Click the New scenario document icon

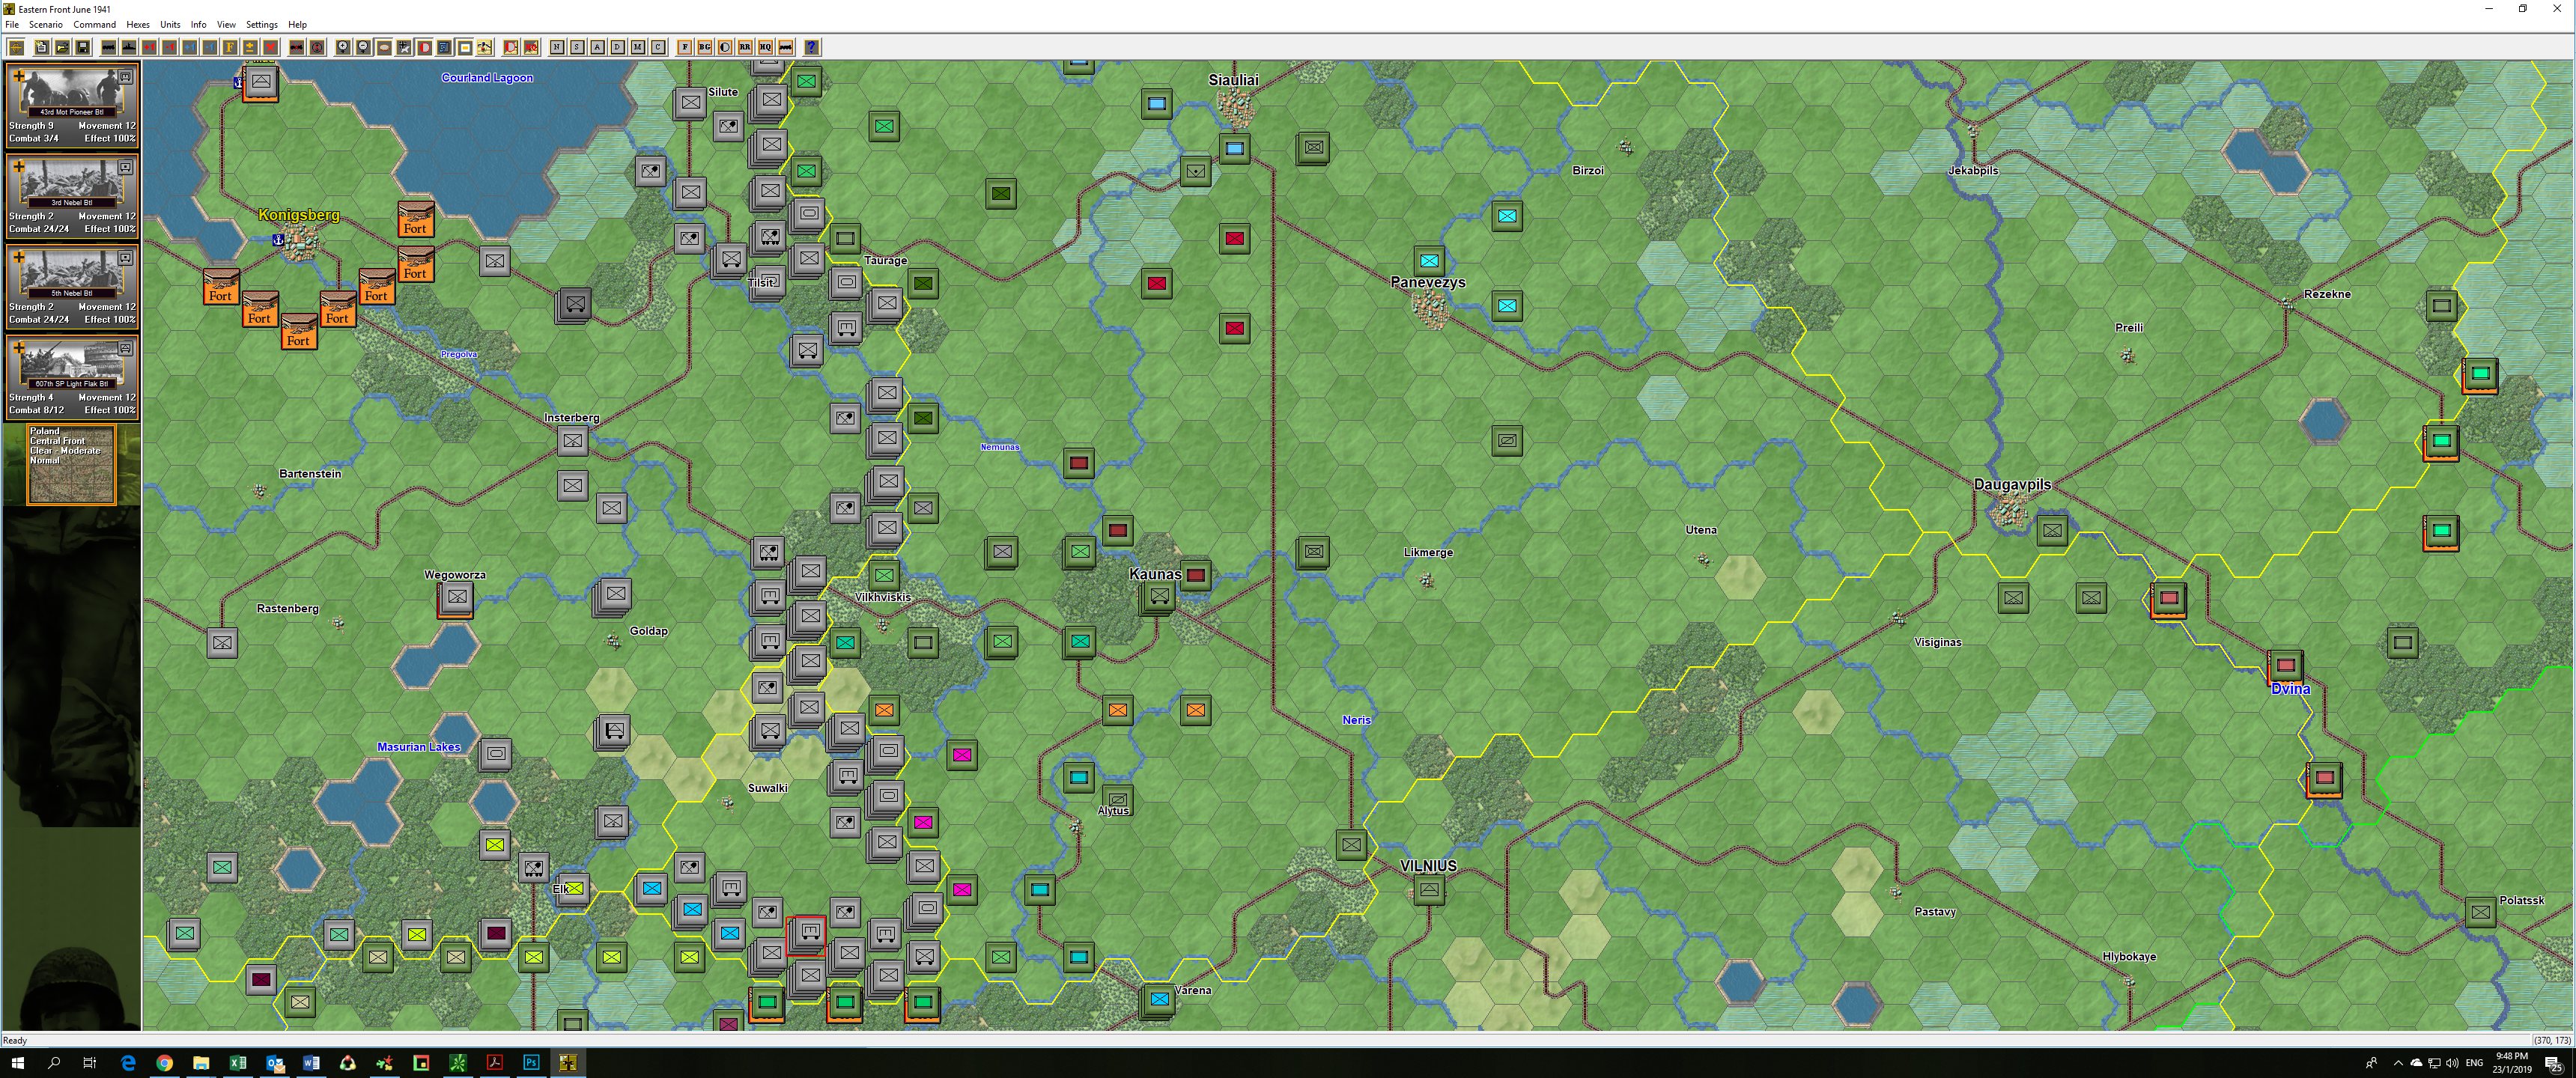(41, 47)
